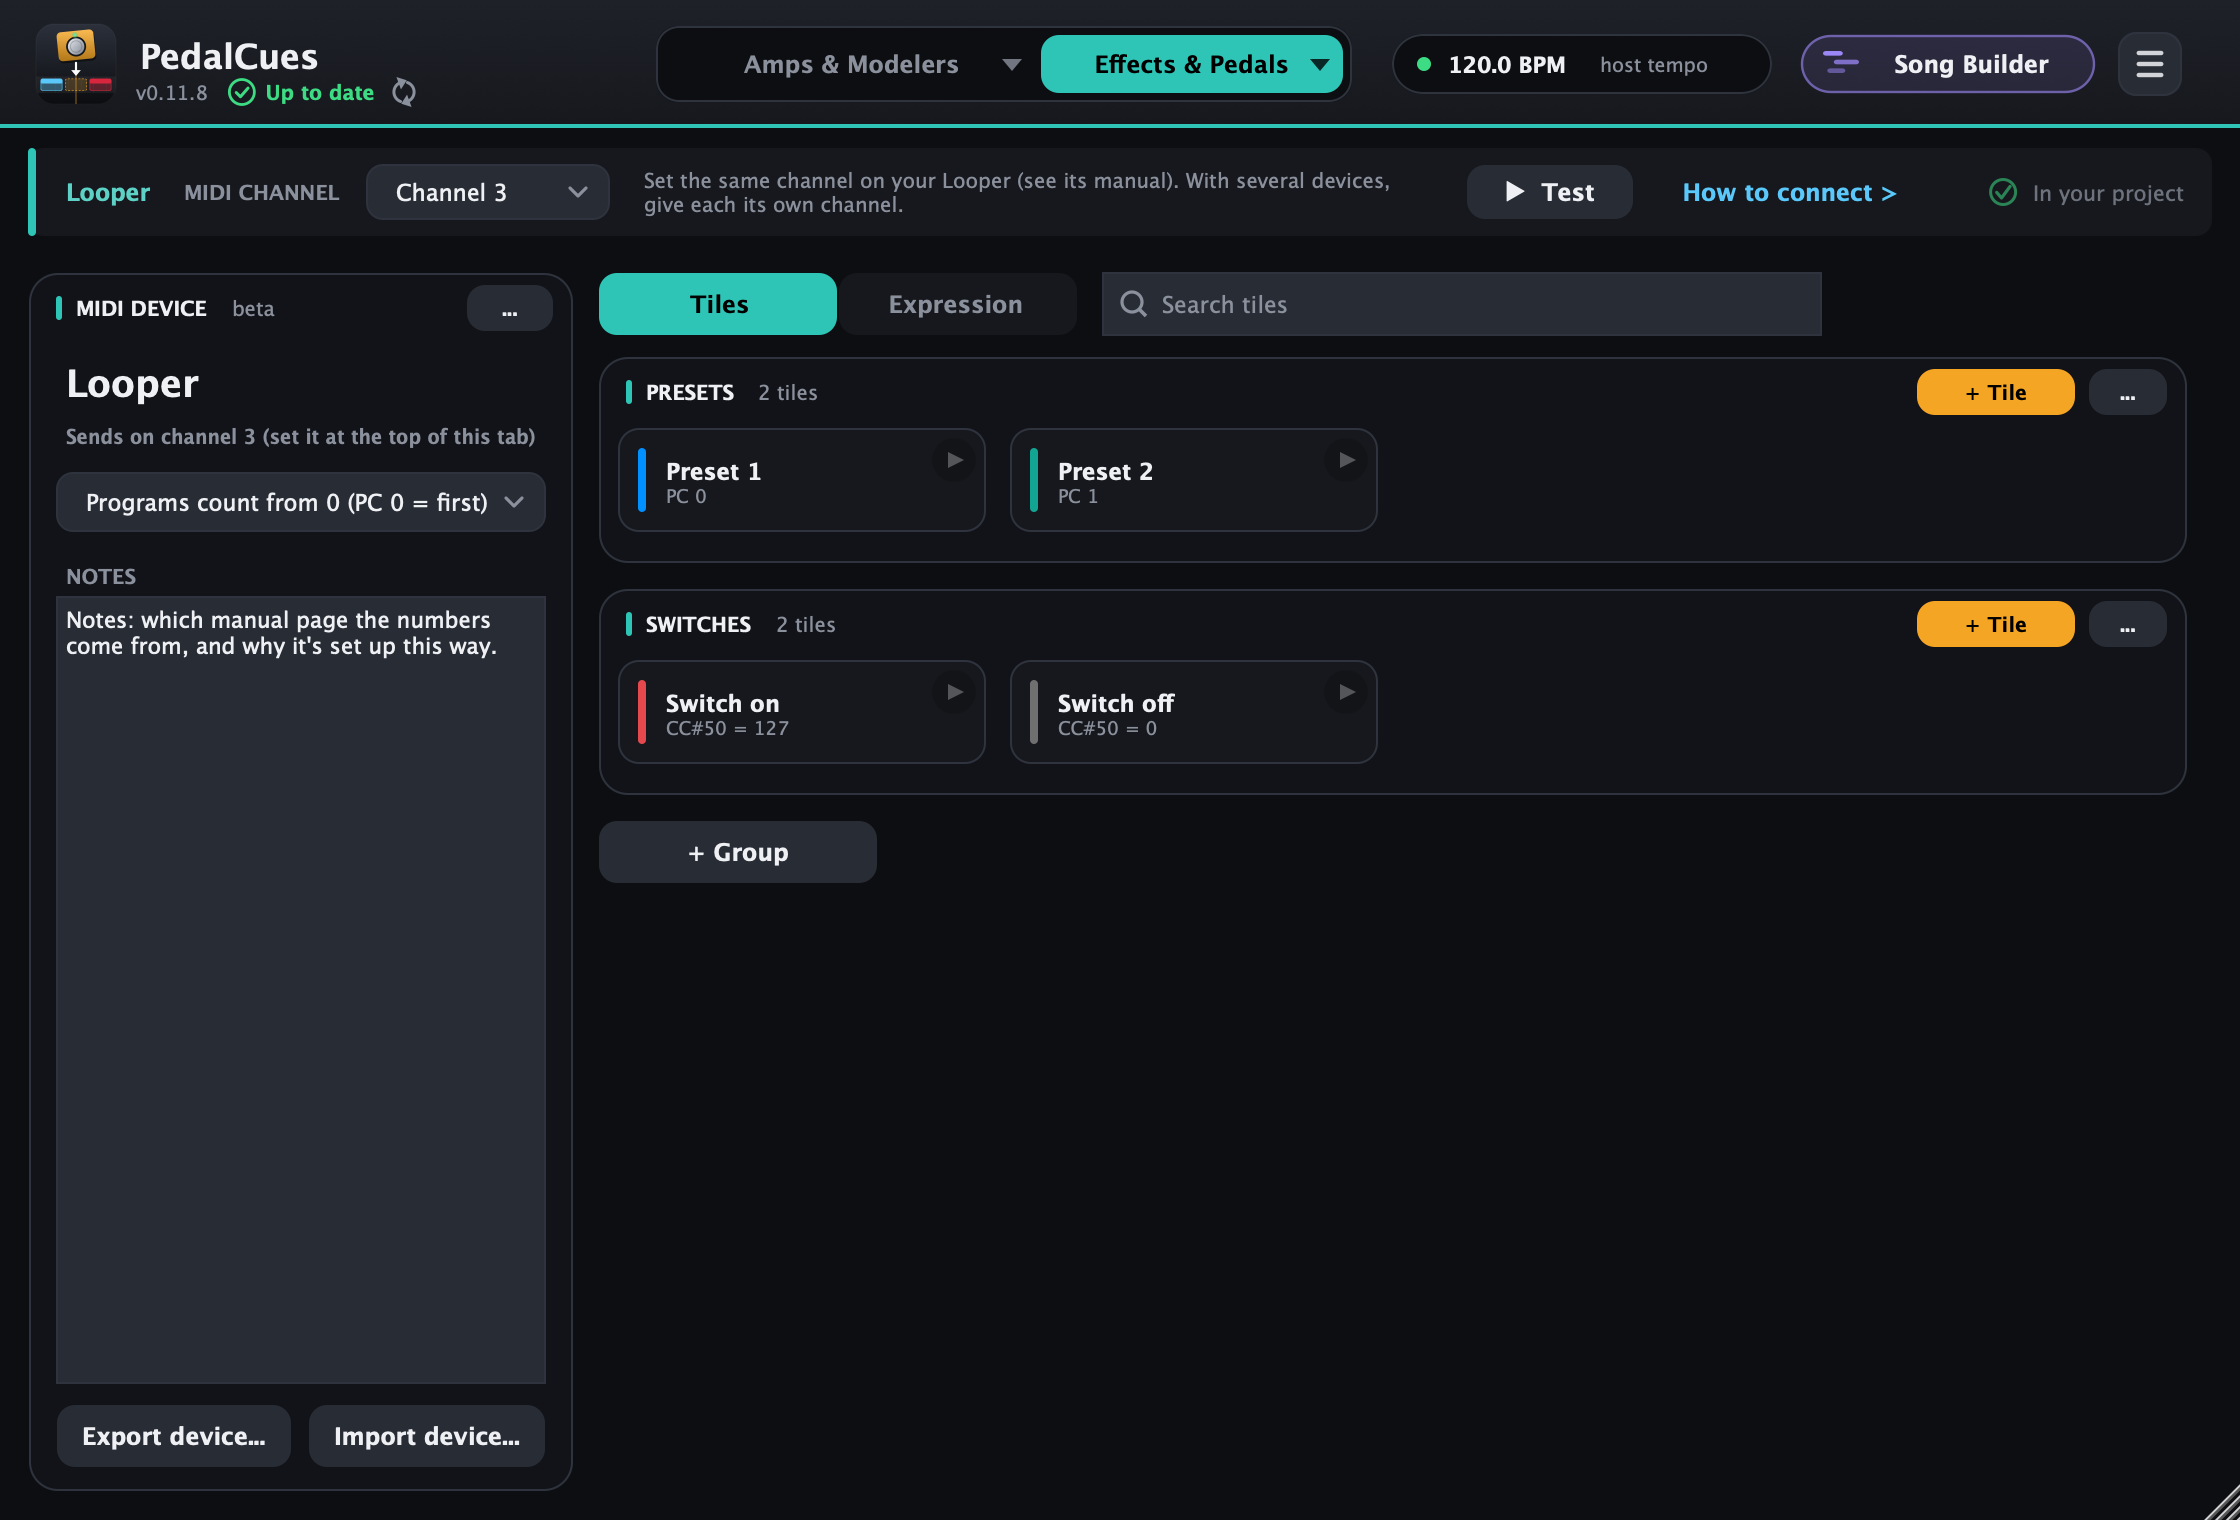Open the Programs count from 0 dropdown
The width and height of the screenshot is (2240, 1520).
click(301, 502)
